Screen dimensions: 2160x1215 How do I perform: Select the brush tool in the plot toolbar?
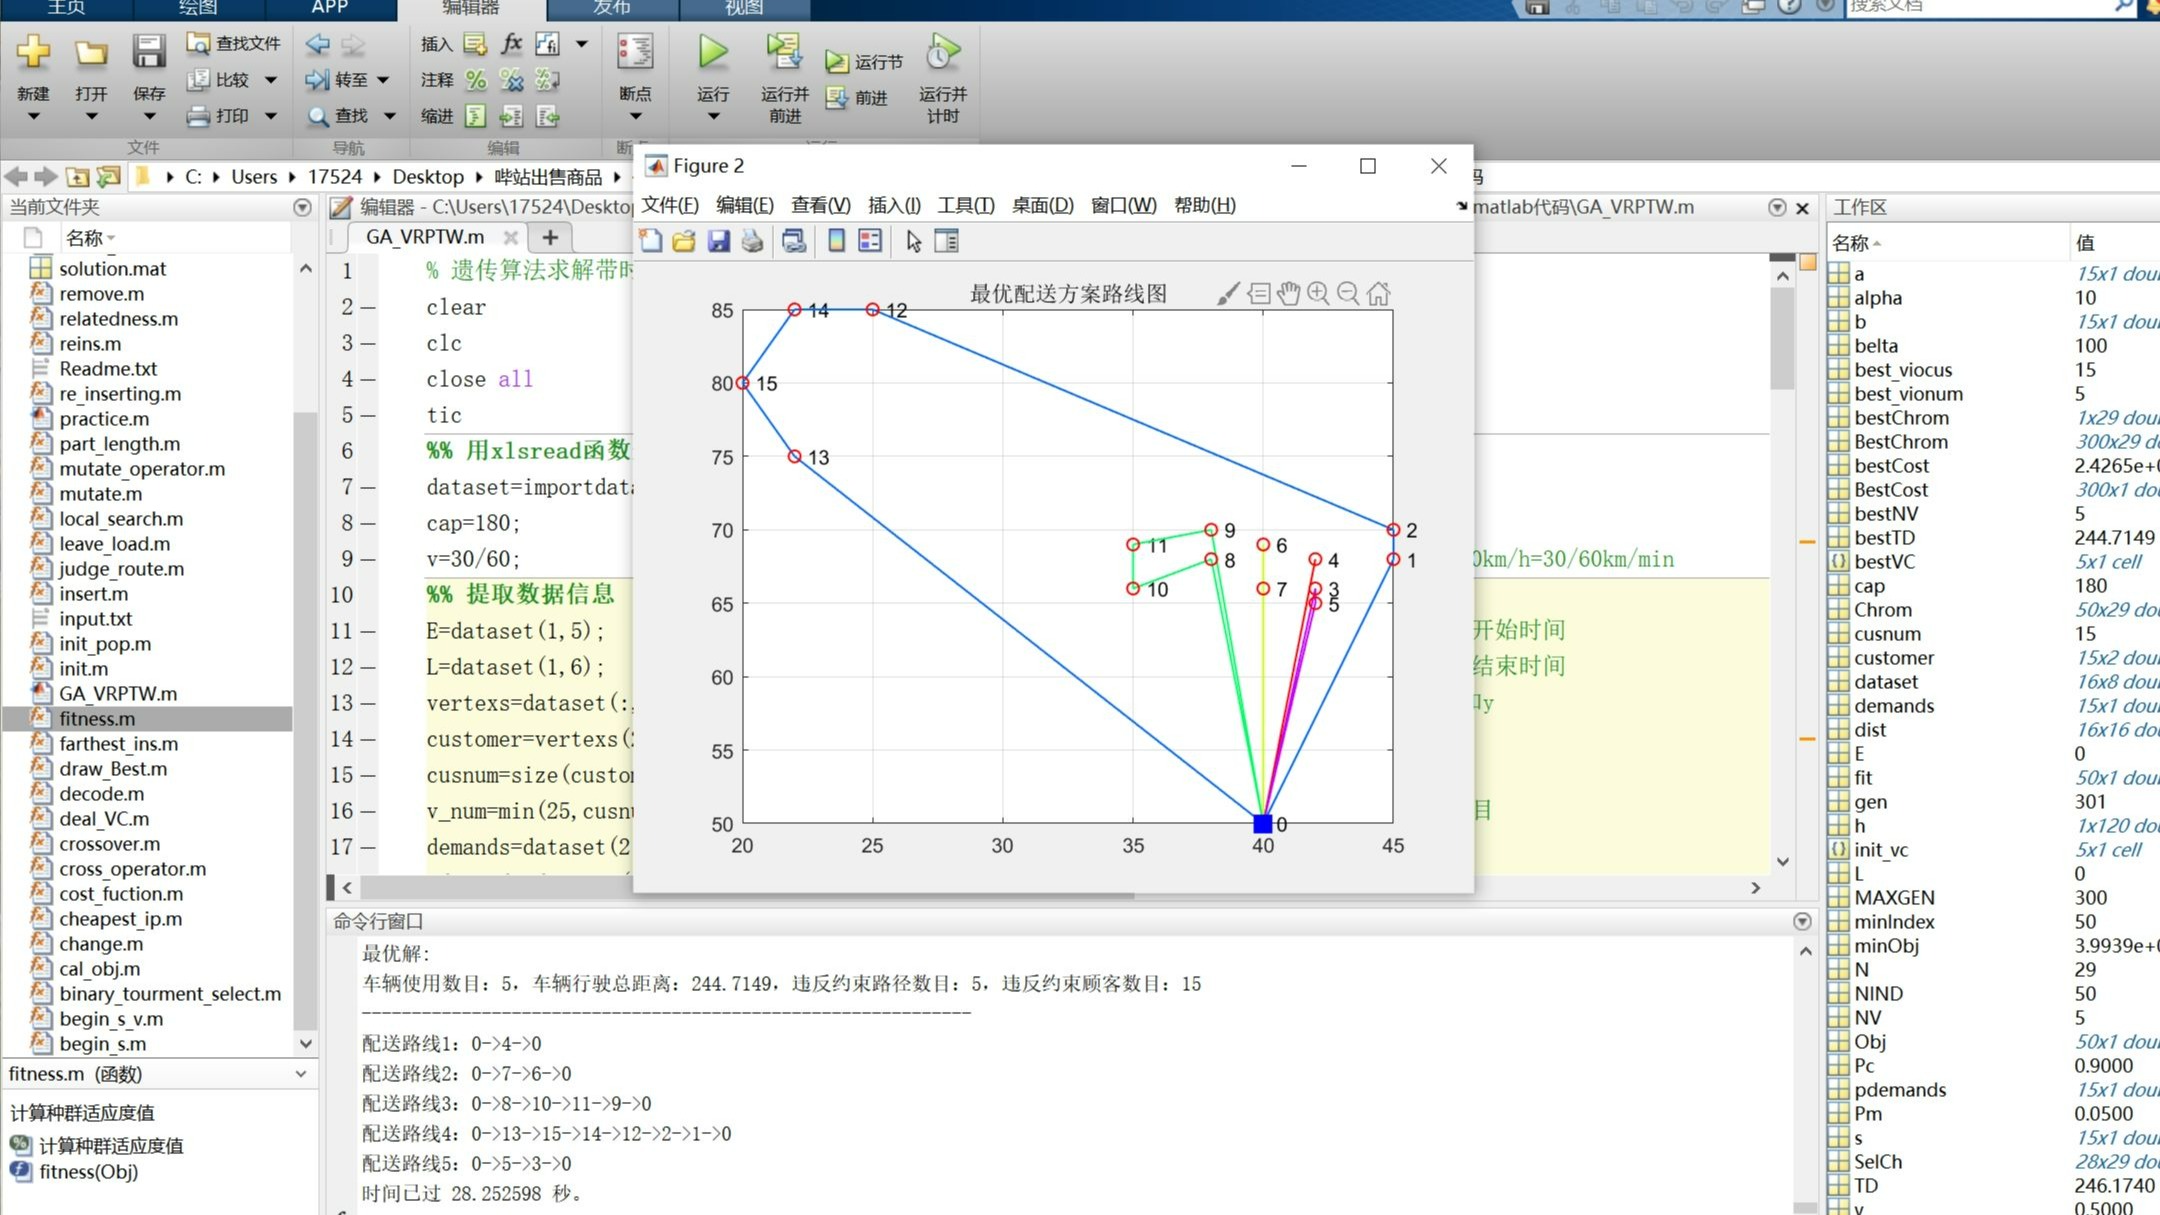[x=1228, y=293]
